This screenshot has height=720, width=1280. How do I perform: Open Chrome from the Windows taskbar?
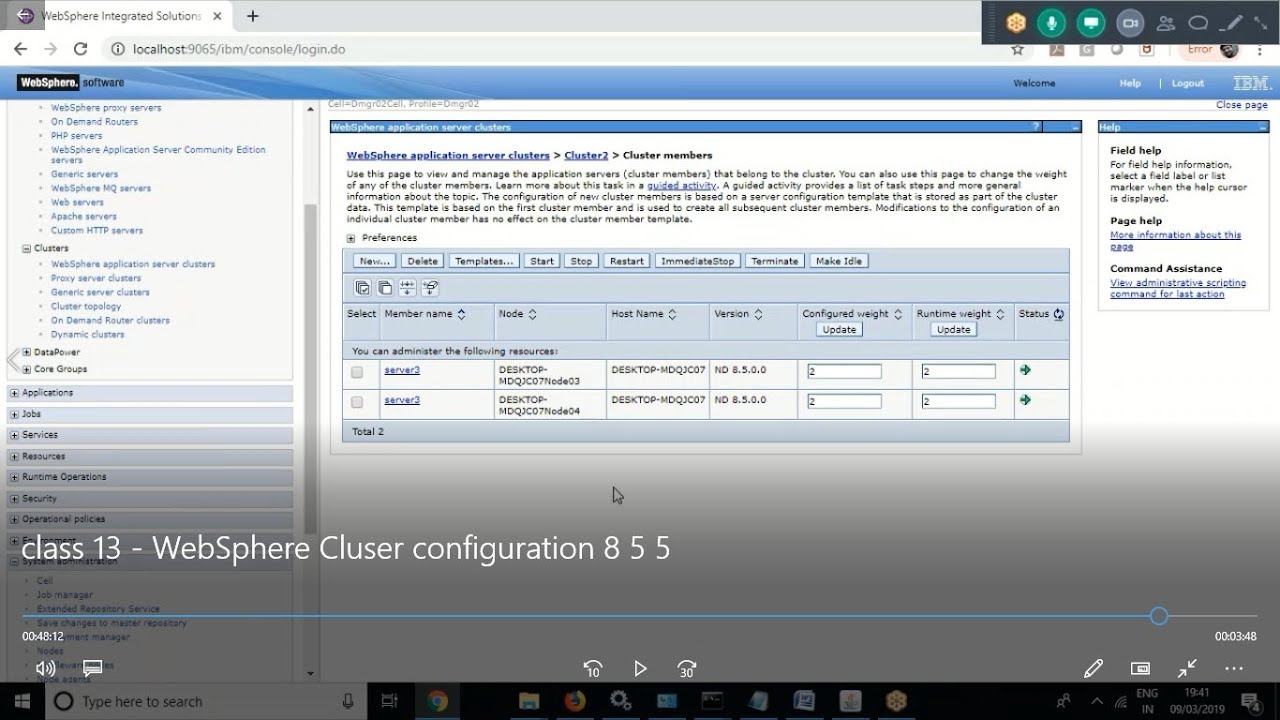(x=437, y=701)
